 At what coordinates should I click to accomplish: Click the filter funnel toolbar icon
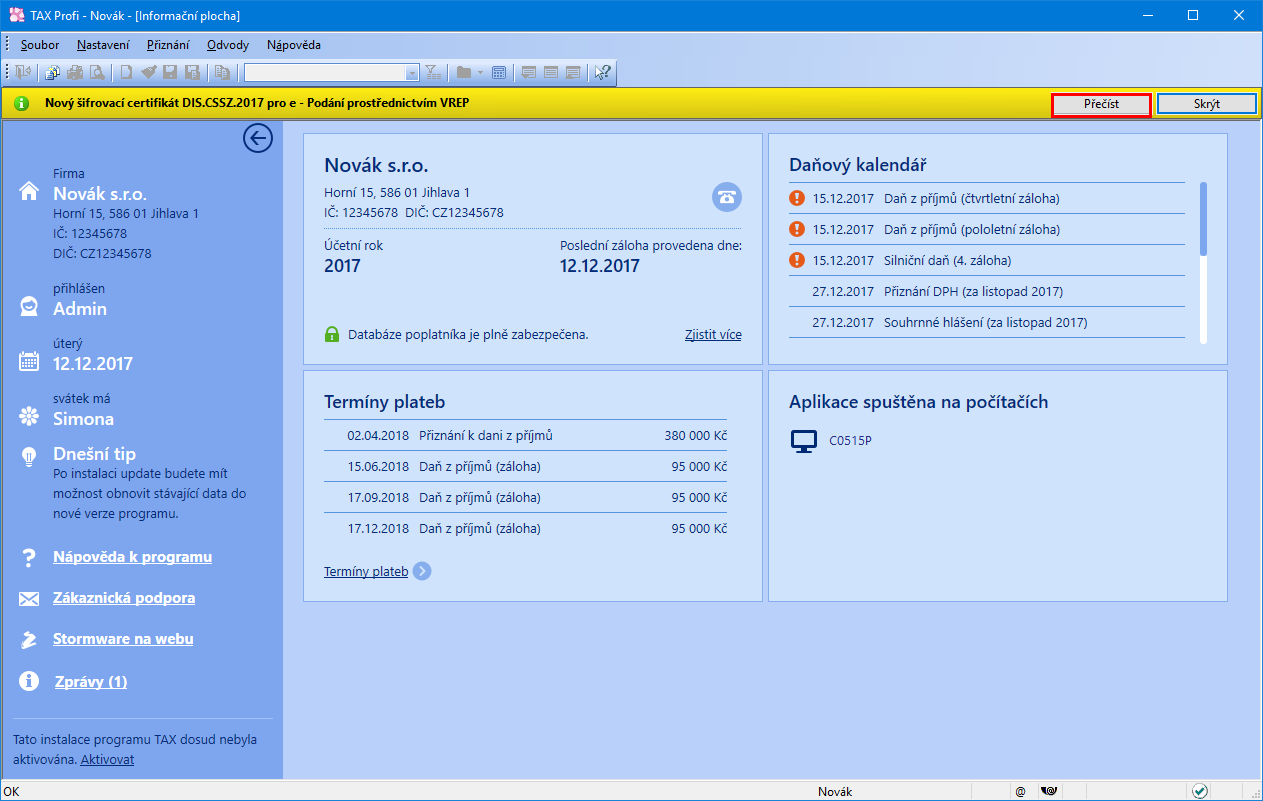pos(432,72)
